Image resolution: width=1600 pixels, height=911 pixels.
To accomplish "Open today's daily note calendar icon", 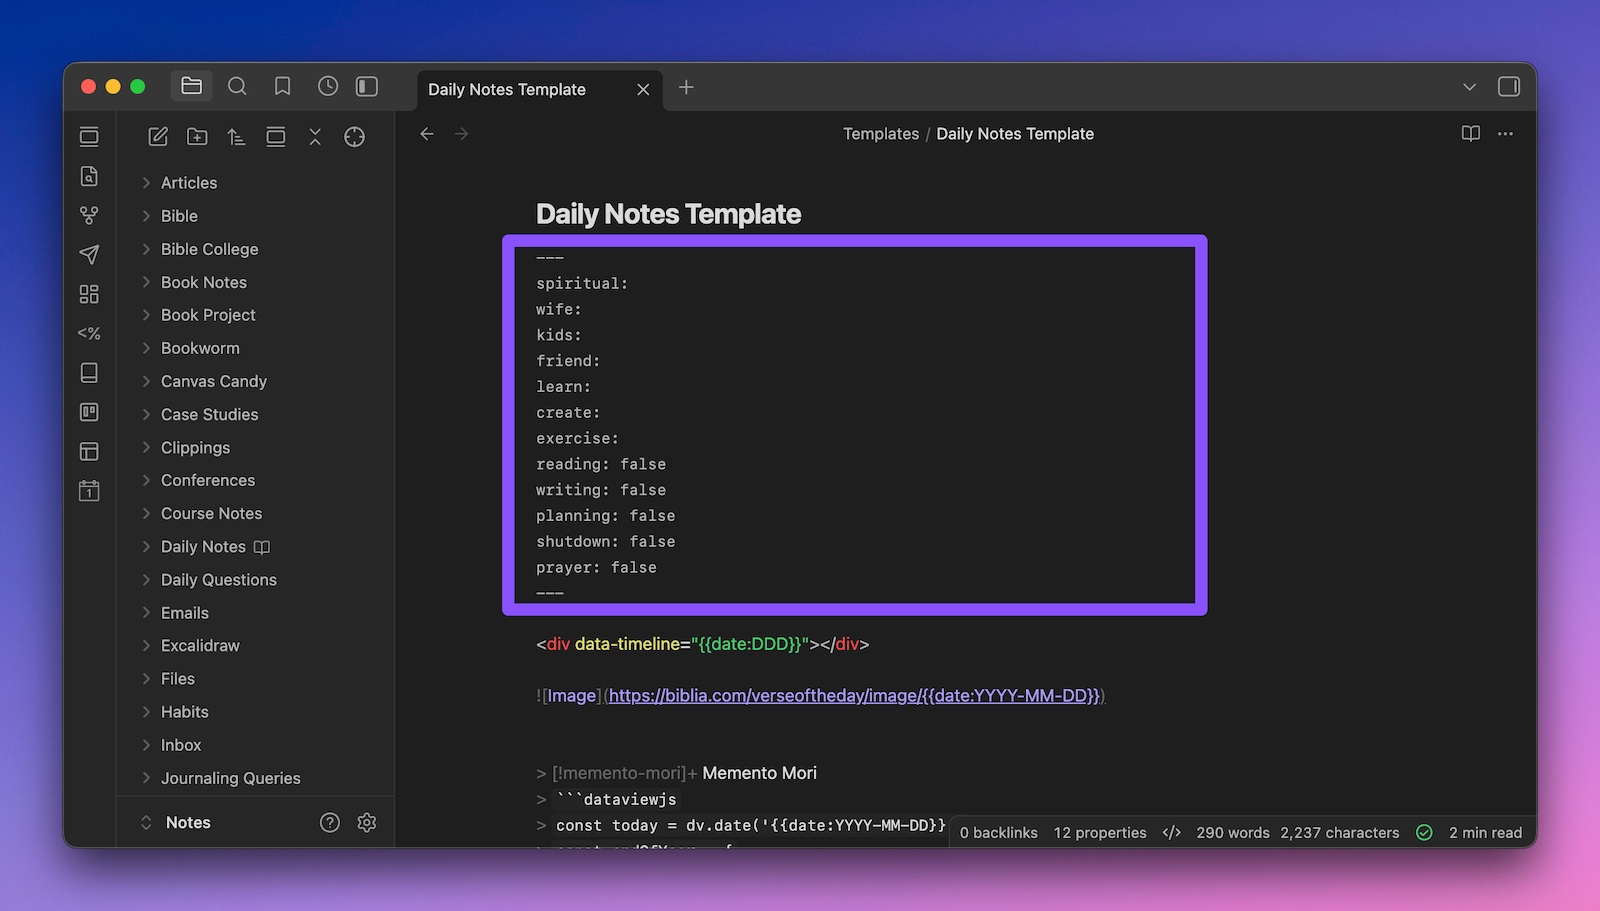I will [x=89, y=491].
